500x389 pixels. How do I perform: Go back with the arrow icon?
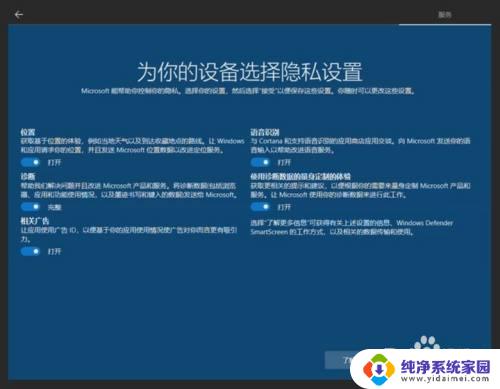pos(19,14)
